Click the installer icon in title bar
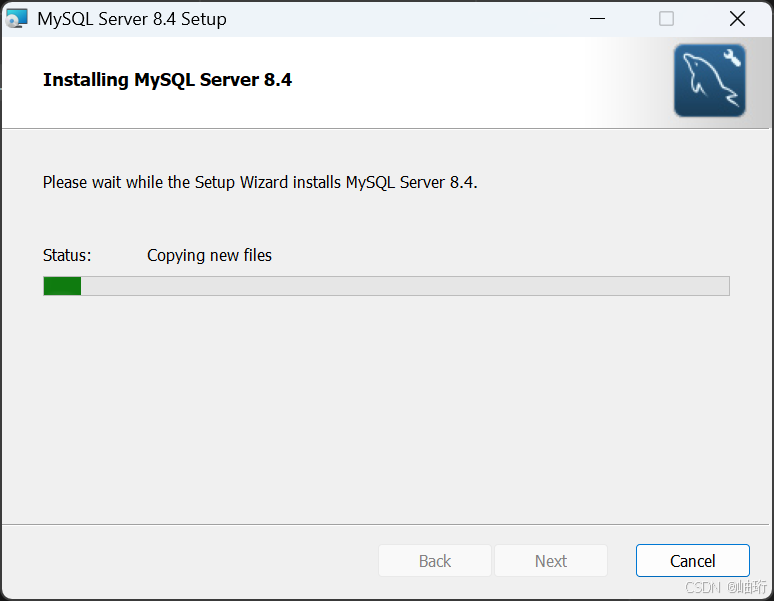Viewport: 774px width, 601px height. (x=16, y=19)
